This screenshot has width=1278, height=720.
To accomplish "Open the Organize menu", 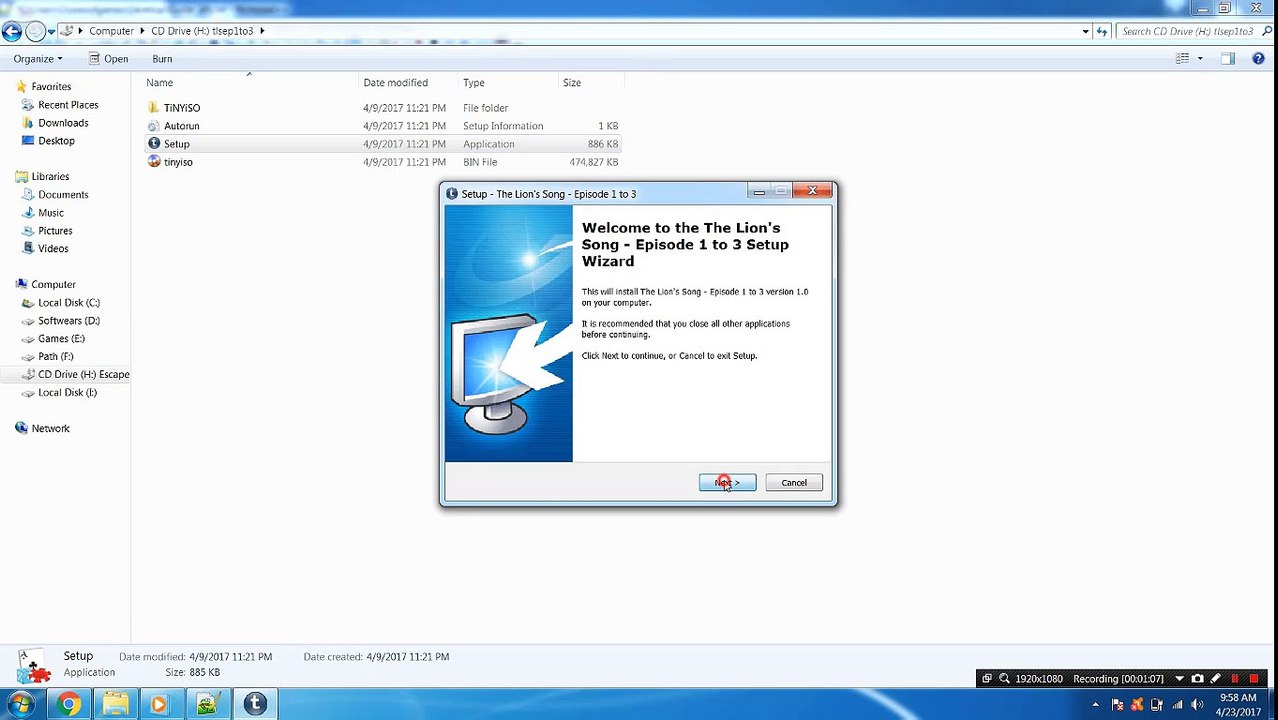I will (x=38, y=59).
